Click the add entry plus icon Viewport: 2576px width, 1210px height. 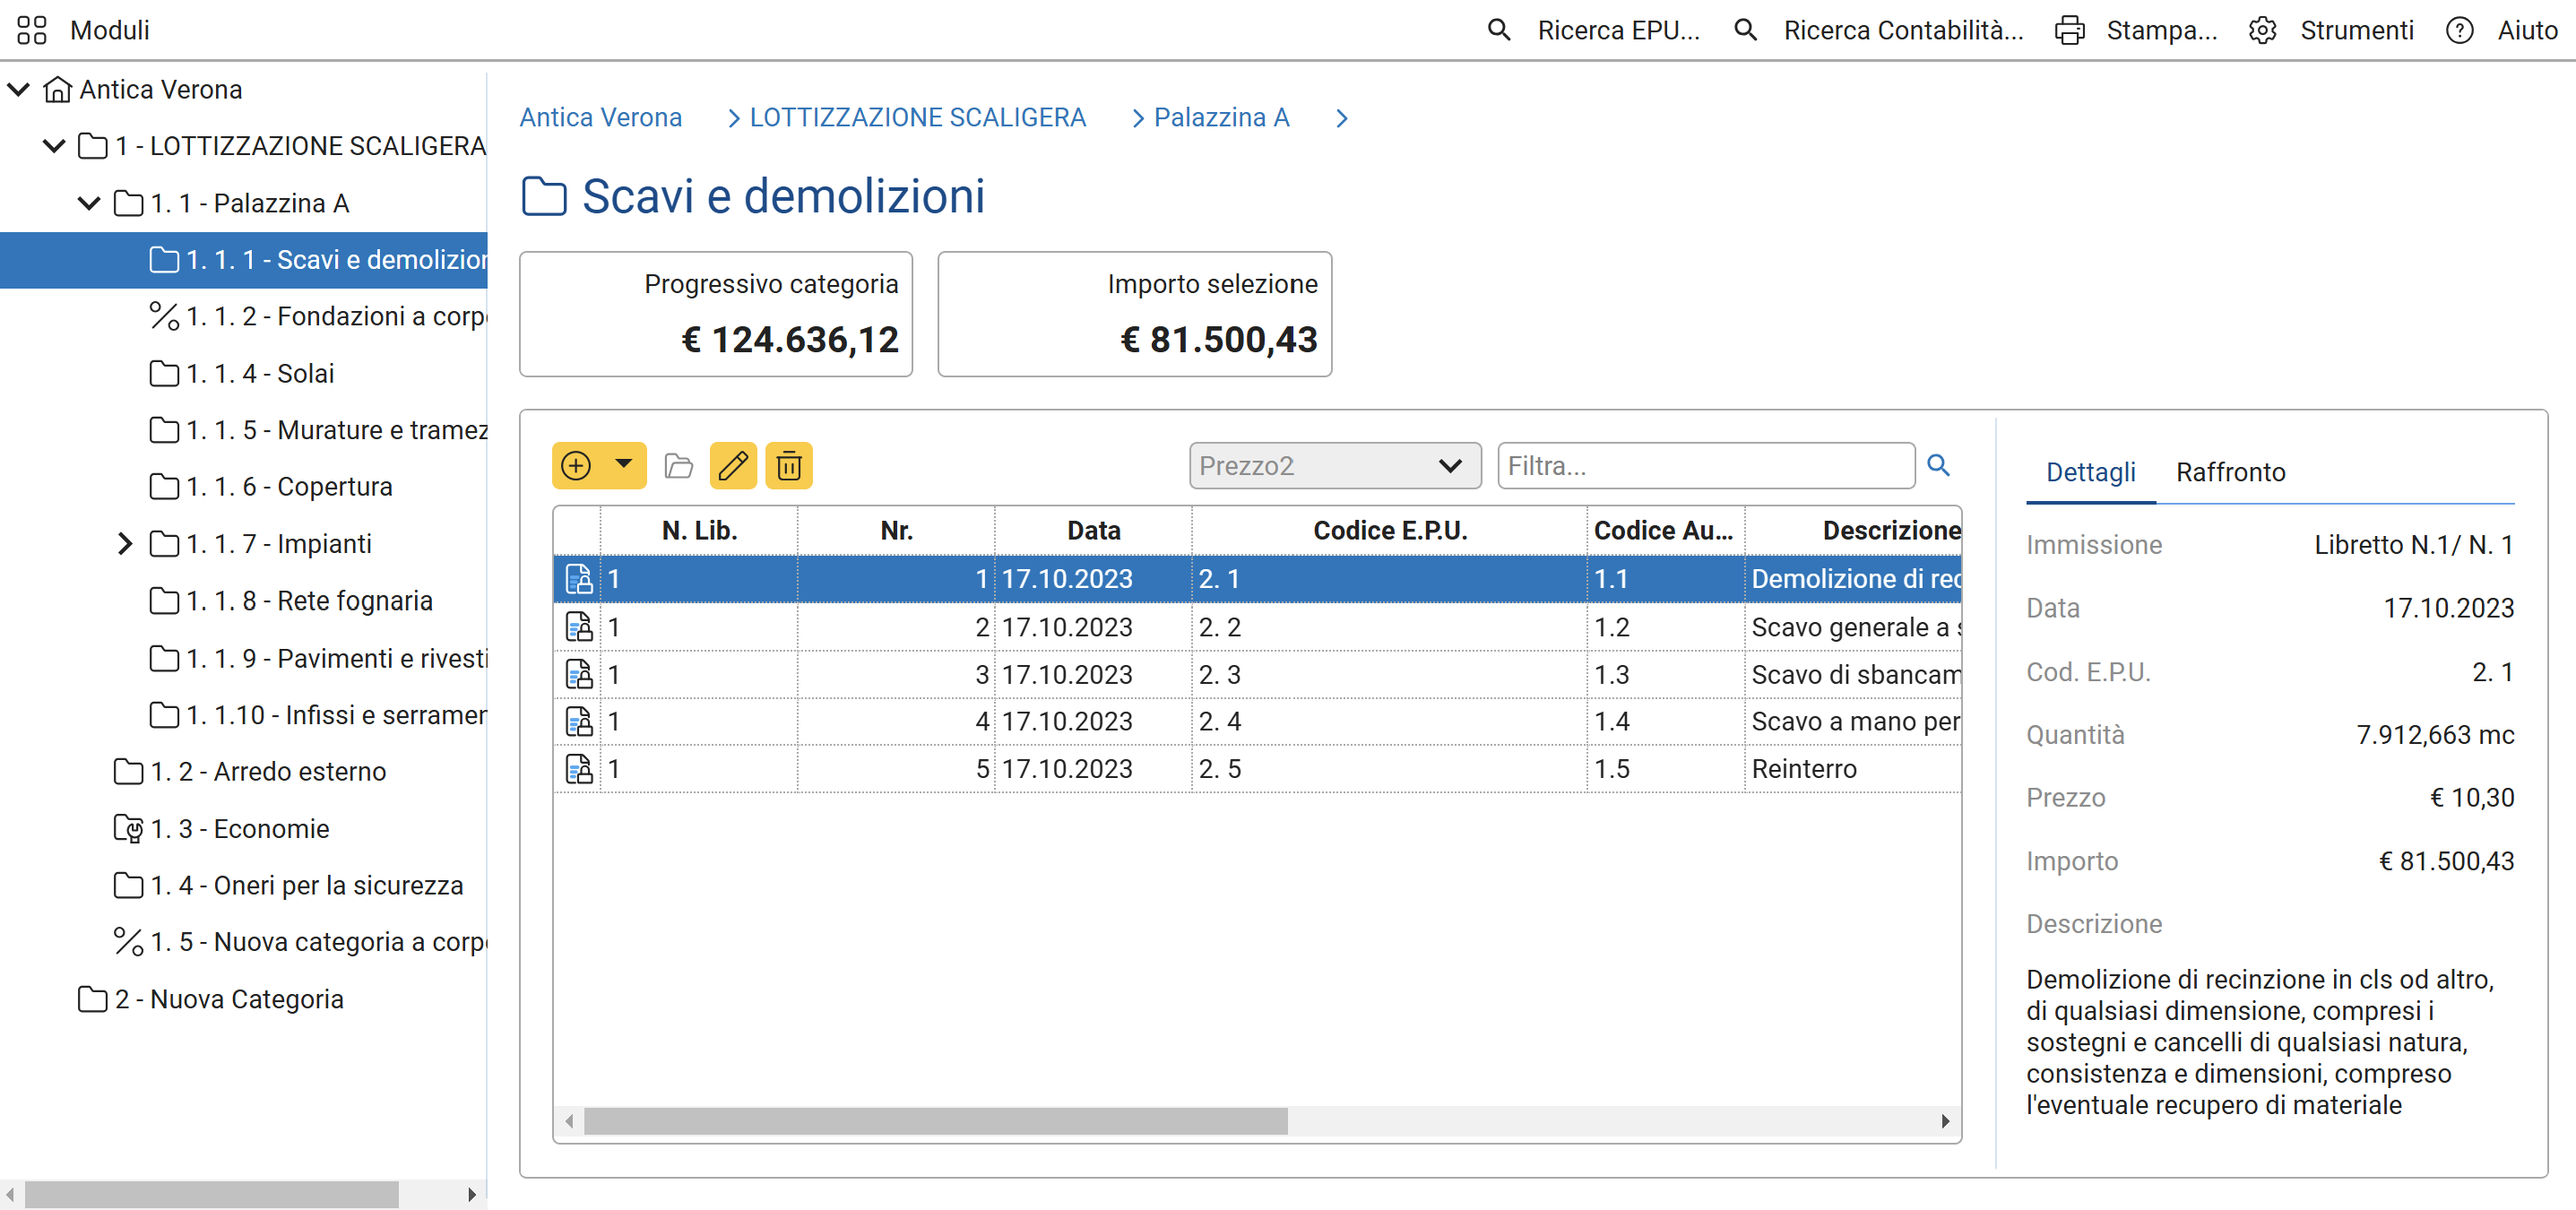576,466
